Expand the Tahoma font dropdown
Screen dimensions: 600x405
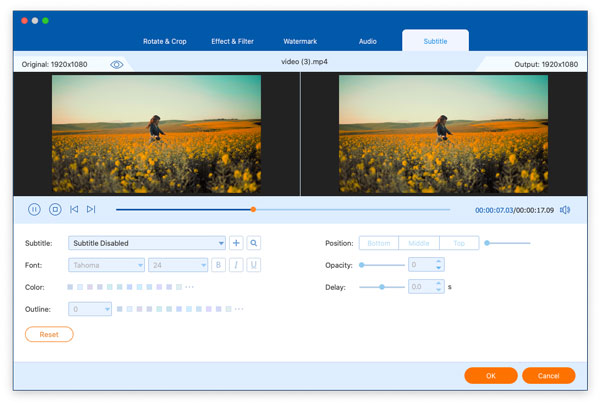click(107, 265)
